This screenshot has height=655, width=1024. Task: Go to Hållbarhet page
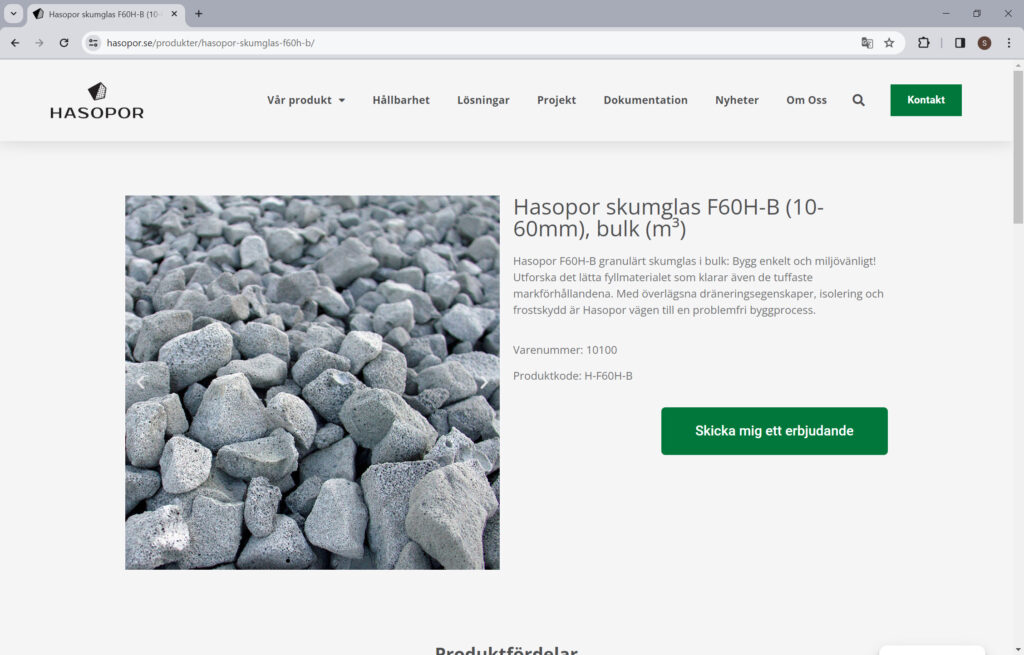click(x=401, y=100)
